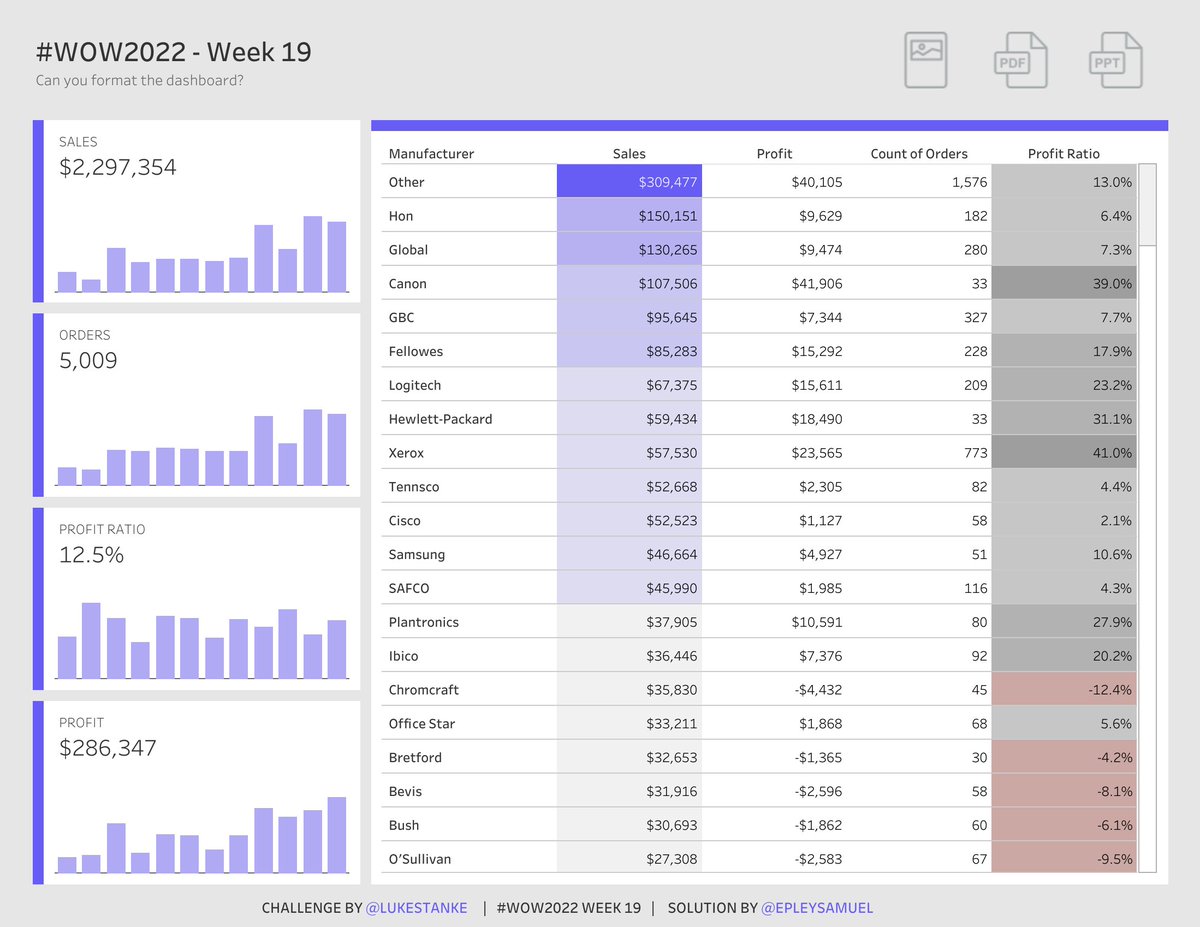
Task: Click Logitech's 23.2% profit ratio cell
Action: click(1064, 385)
